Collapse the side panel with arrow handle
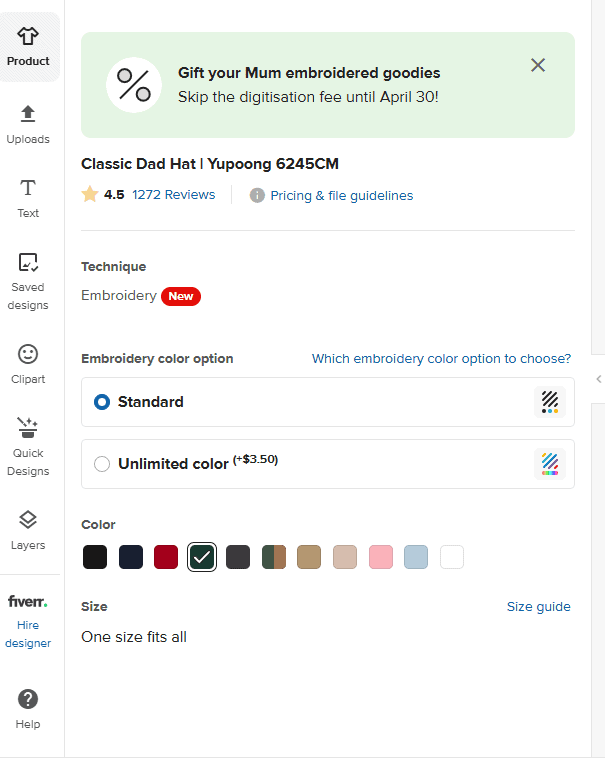 (598, 378)
